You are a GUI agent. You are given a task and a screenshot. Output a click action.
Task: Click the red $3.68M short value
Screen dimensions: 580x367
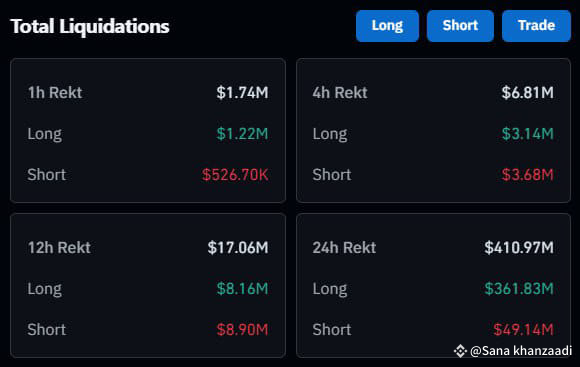(x=527, y=175)
